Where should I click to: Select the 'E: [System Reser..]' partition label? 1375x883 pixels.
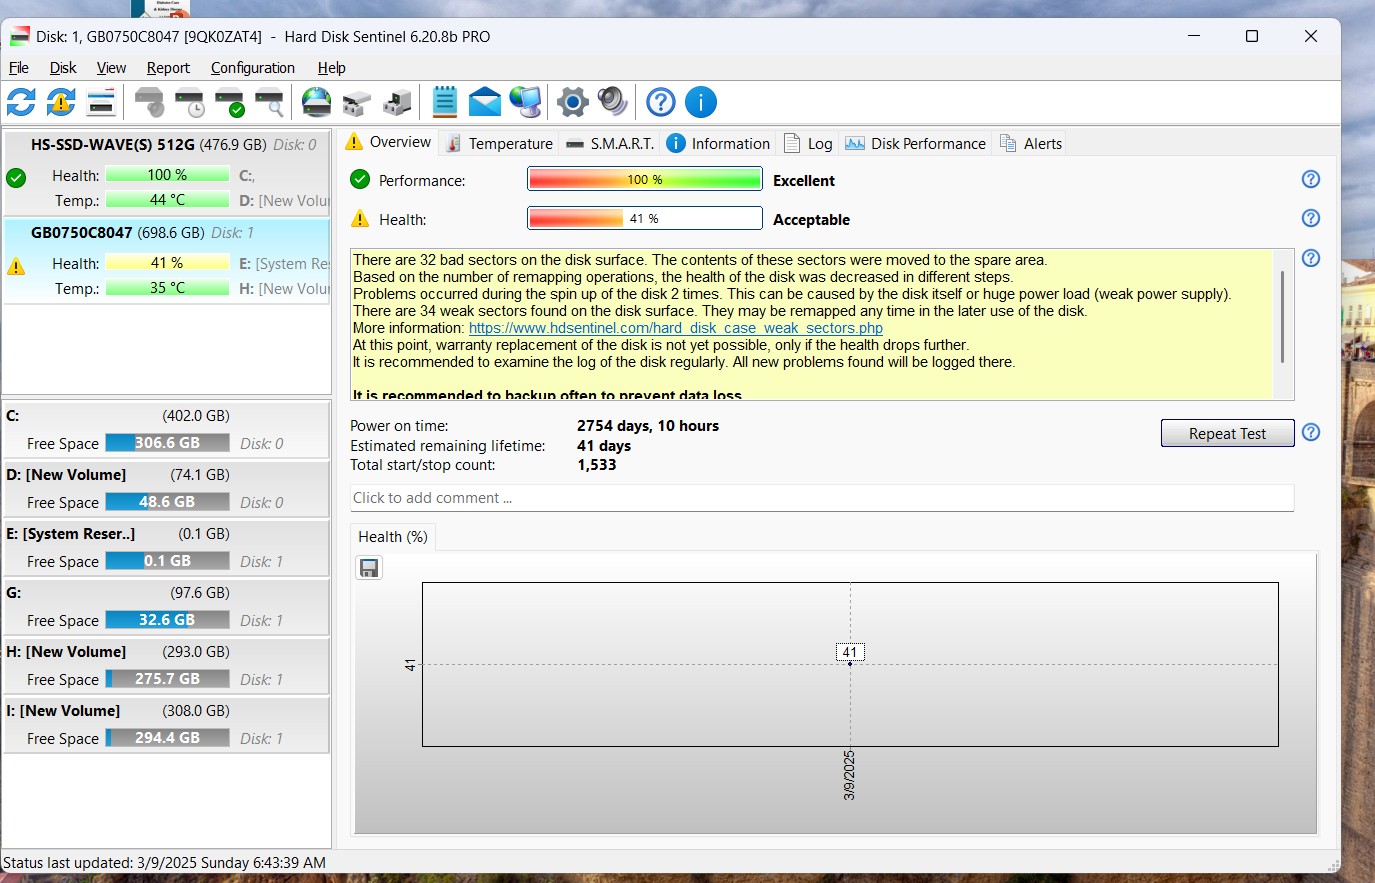pos(71,534)
